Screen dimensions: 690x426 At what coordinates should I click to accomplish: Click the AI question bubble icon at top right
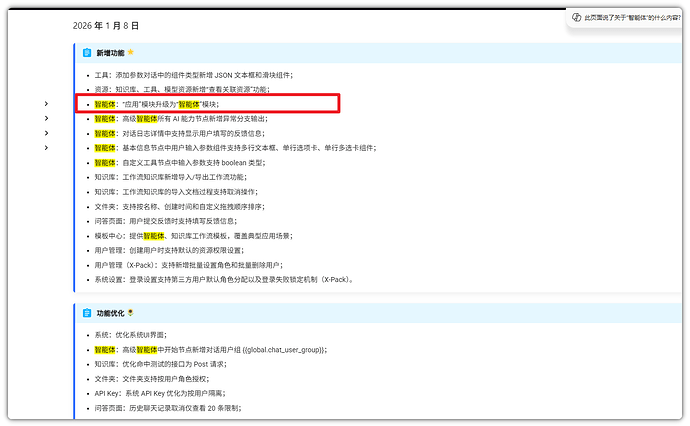(577, 17)
